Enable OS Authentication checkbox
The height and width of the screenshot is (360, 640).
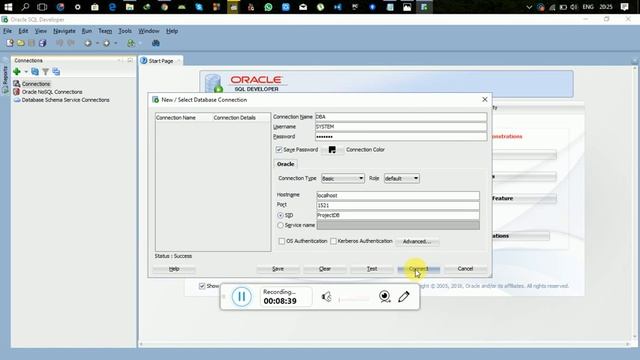[x=282, y=241]
